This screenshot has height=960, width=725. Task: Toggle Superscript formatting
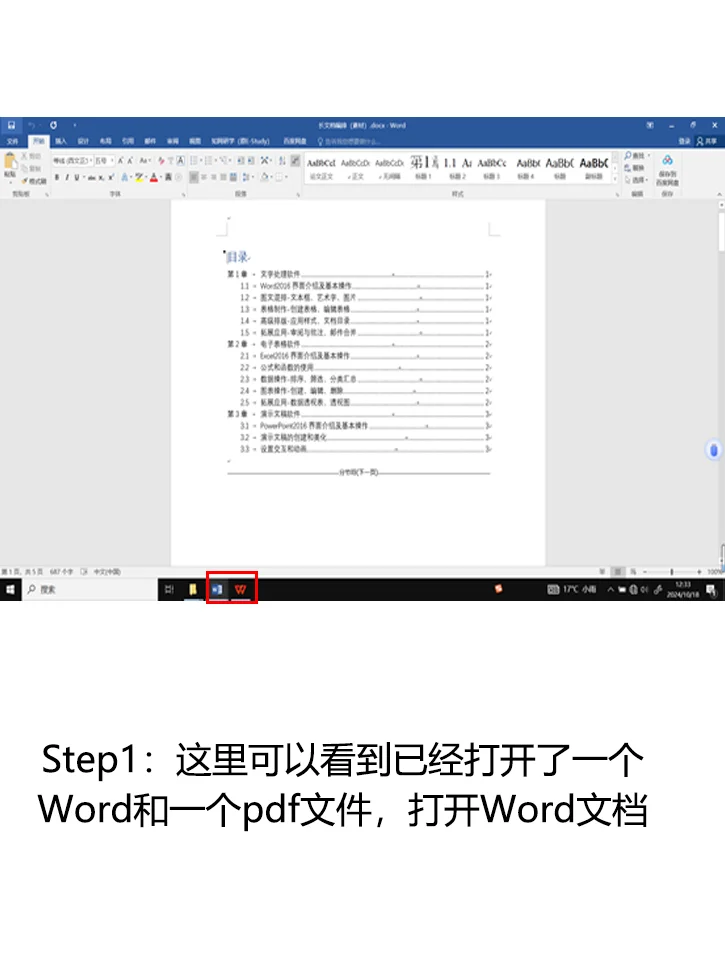[x=111, y=178]
